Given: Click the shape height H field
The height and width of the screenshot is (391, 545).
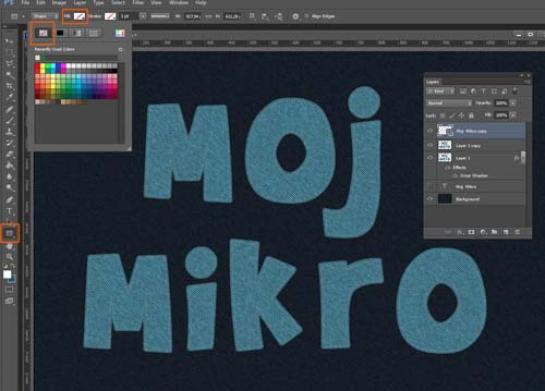Looking at the screenshot, I should pos(231,16).
